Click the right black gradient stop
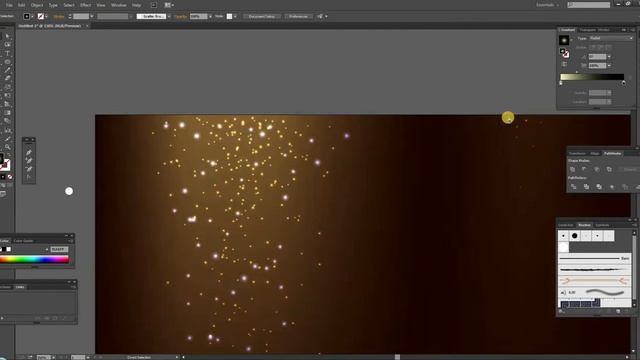 coord(624,83)
